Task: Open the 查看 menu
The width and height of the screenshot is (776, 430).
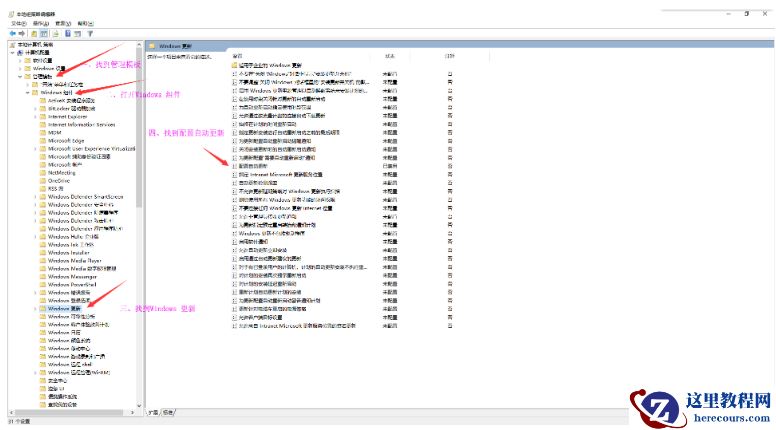Action: 63,23
